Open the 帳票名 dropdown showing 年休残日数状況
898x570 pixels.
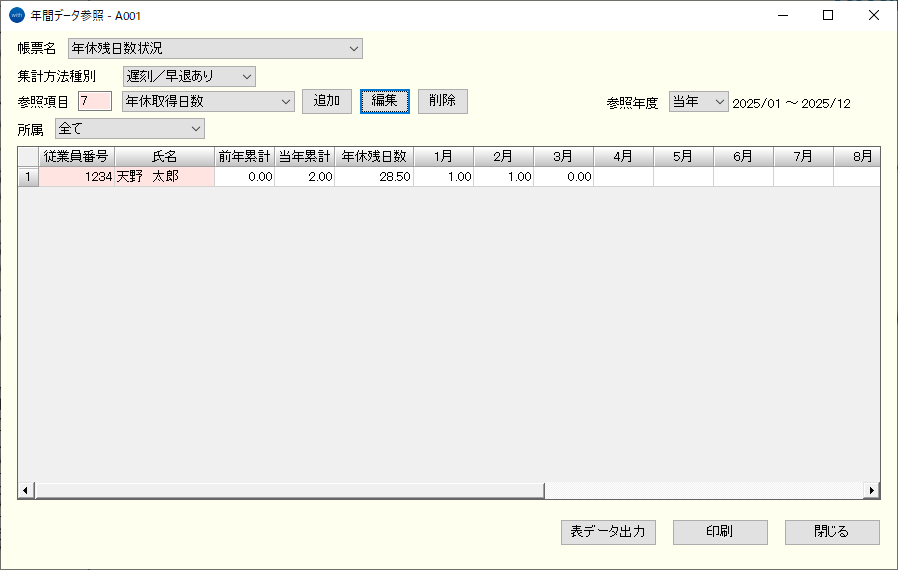215,49
